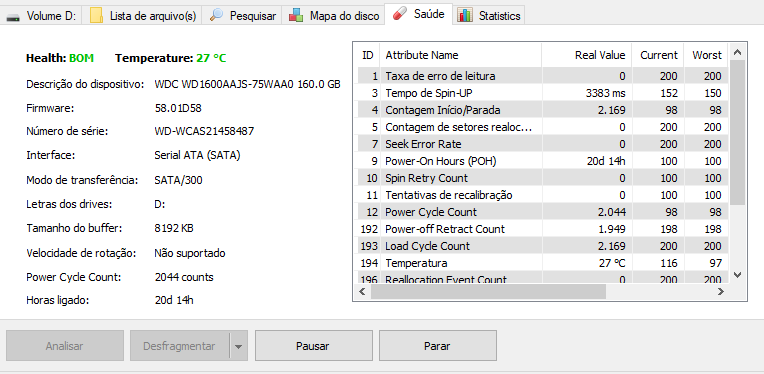
Task: Click the vertical scrollbar thumb of the table
Action: [737, 132]
